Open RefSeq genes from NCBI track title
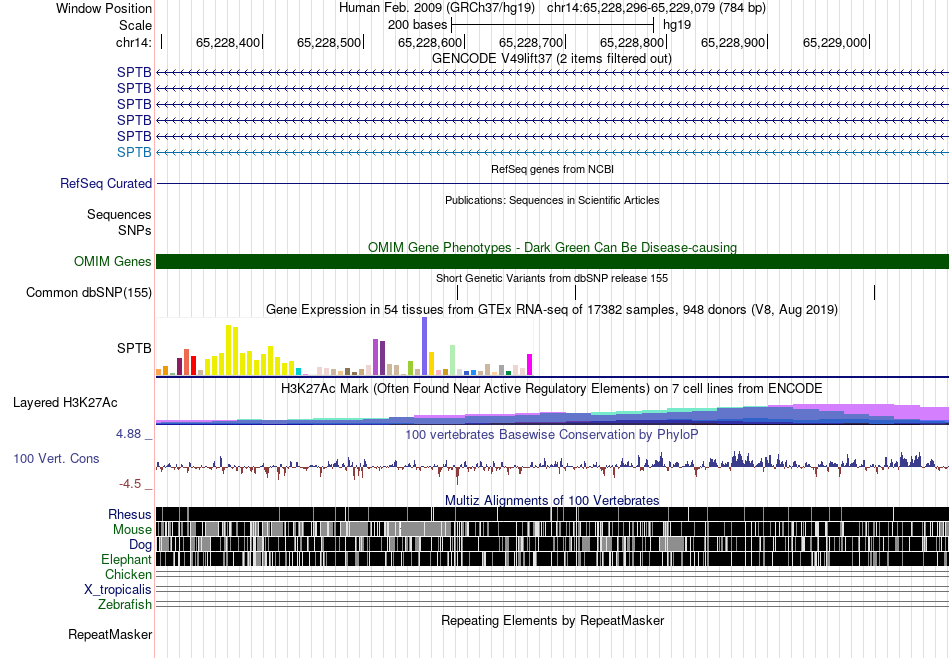The height and width of the screenshot is (658, 950). pos(552,169)
